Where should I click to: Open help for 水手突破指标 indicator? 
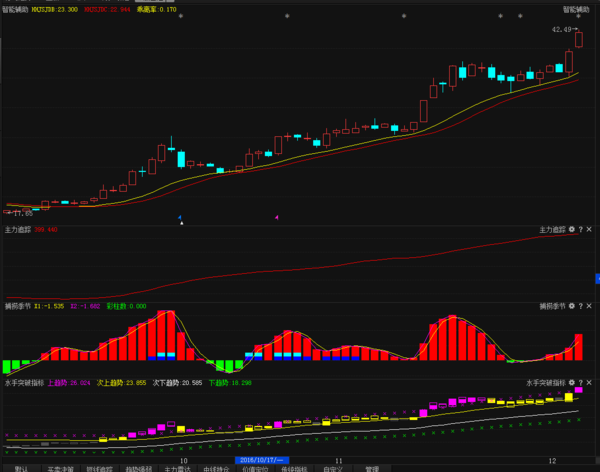[x=580, y=382]
